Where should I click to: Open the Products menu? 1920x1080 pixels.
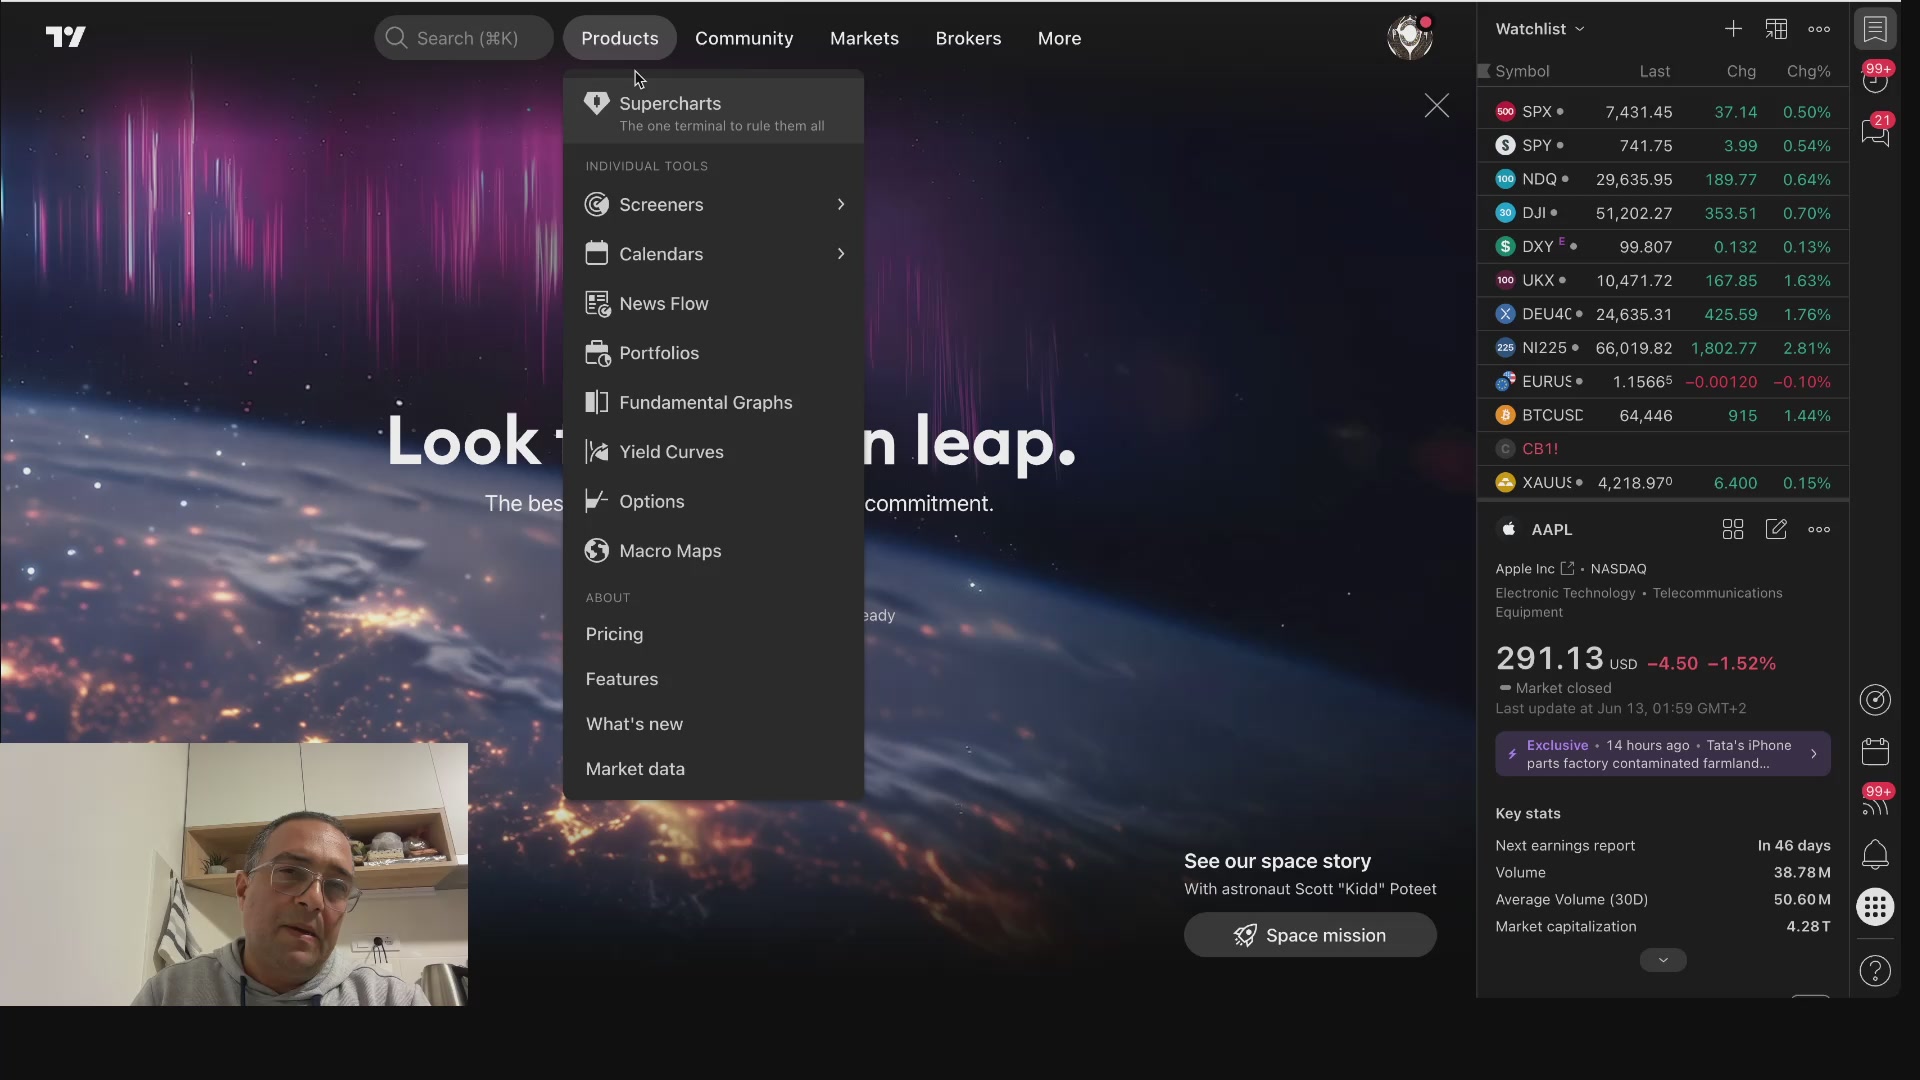tap(620, 38)
